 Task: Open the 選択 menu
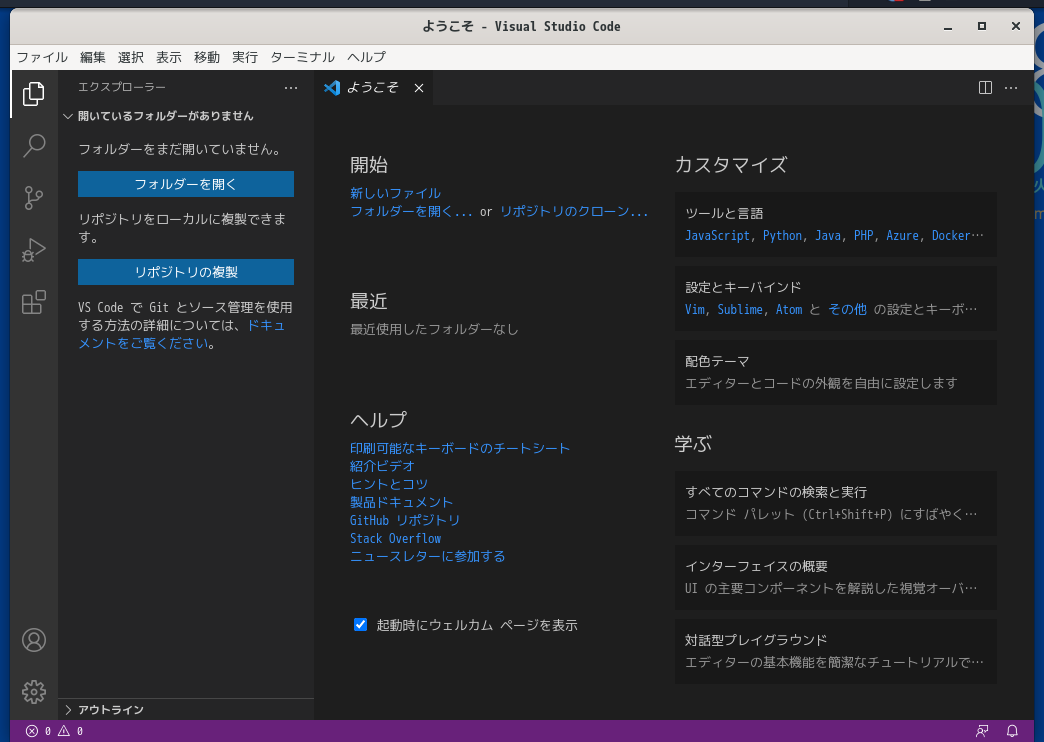click(x=130, y=57)
